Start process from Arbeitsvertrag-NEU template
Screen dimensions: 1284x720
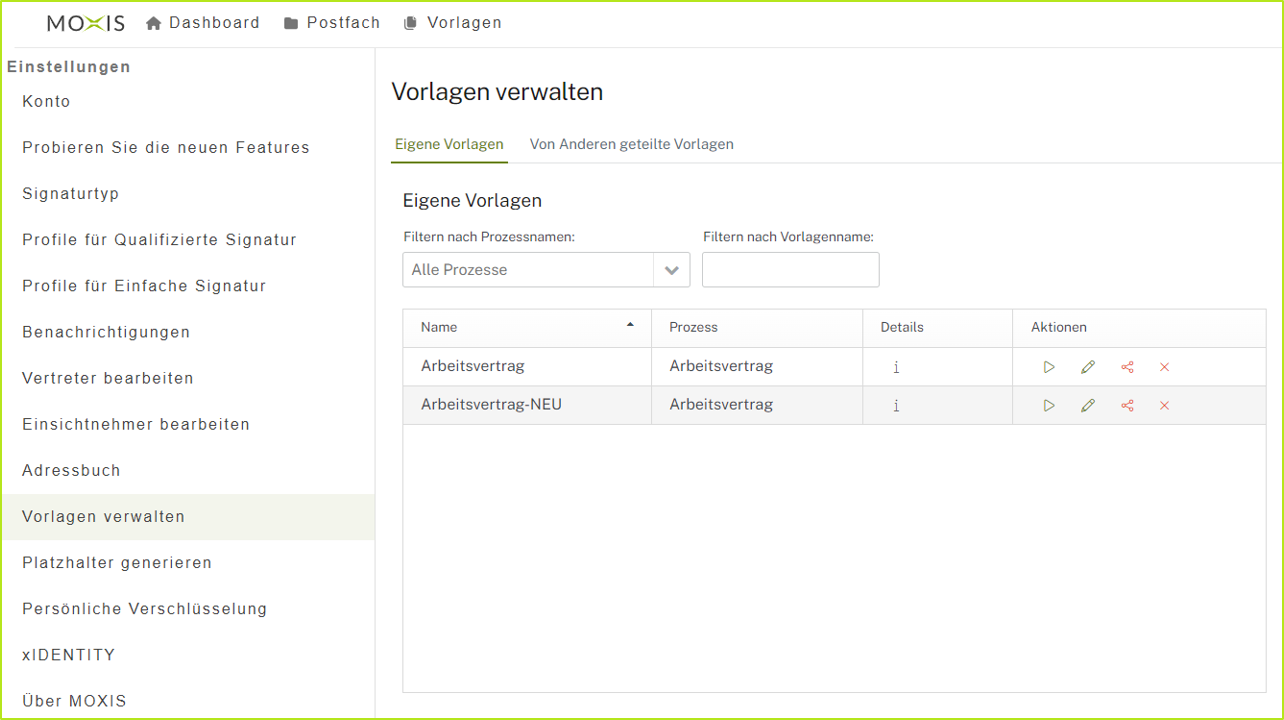tap(1048, 405)
